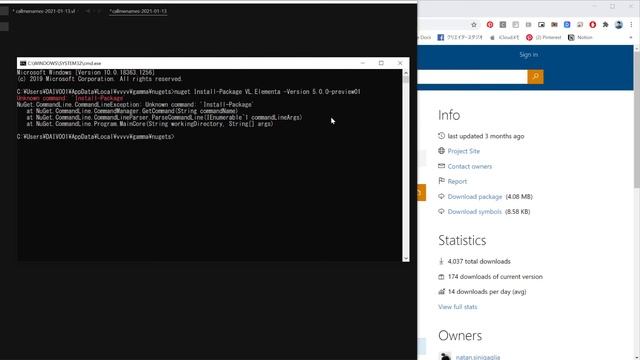Screen dimensions: 640x360
Task: Click 'last updated 3 months ago' text
Action: 486,136
